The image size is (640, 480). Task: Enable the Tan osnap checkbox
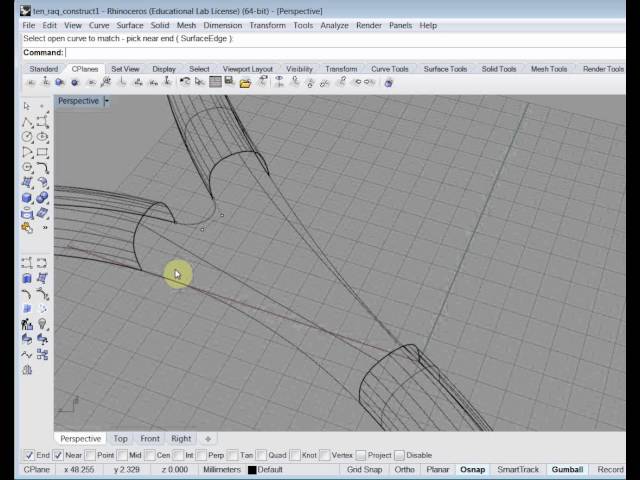coord(233,455)
